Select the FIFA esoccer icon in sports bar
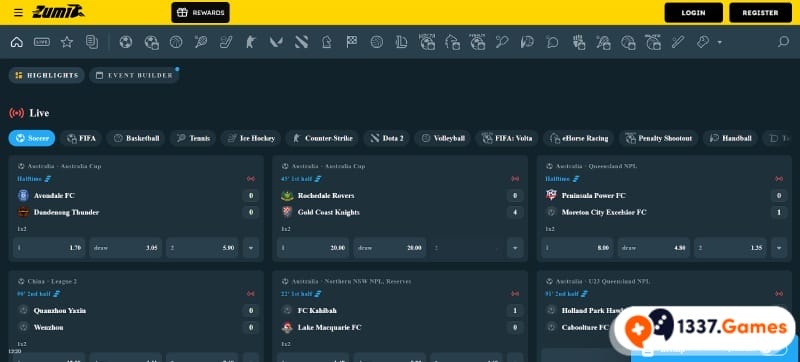The image size is (800, 362). point(152,42)
